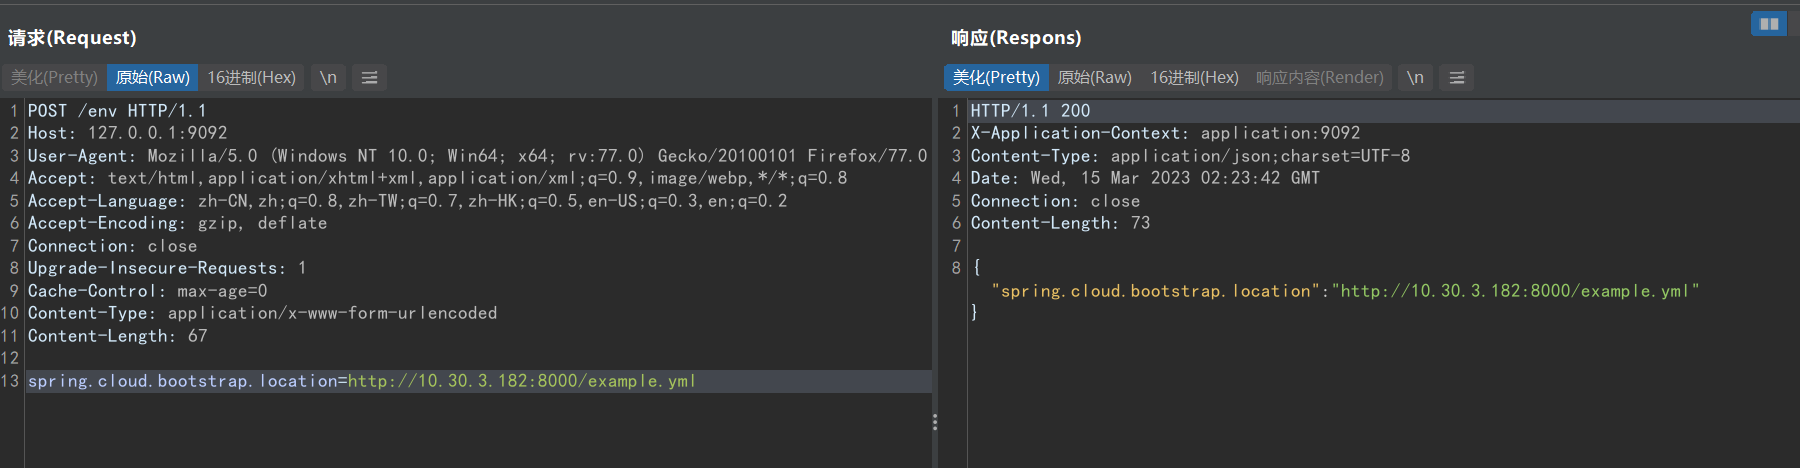Click the 'Accept: text/html' header line
Image resolution: width=1800 pixels, height=468 pixels.
coord(437,178)
